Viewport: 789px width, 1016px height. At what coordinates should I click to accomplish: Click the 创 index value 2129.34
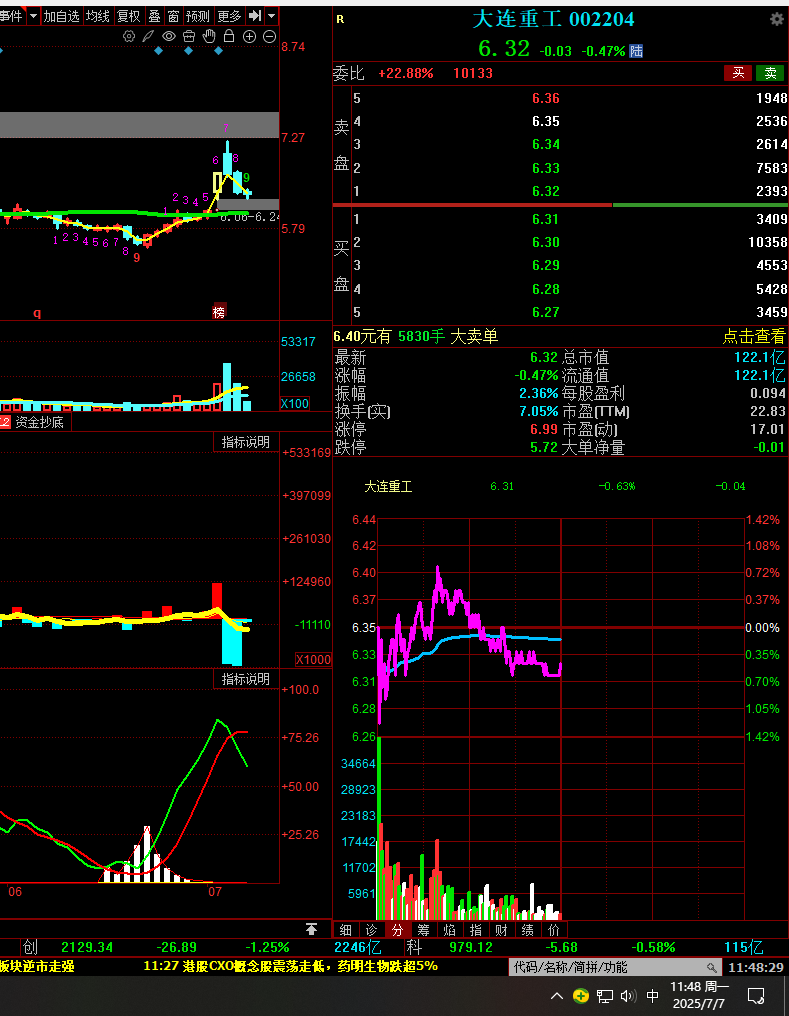(87, 947)
